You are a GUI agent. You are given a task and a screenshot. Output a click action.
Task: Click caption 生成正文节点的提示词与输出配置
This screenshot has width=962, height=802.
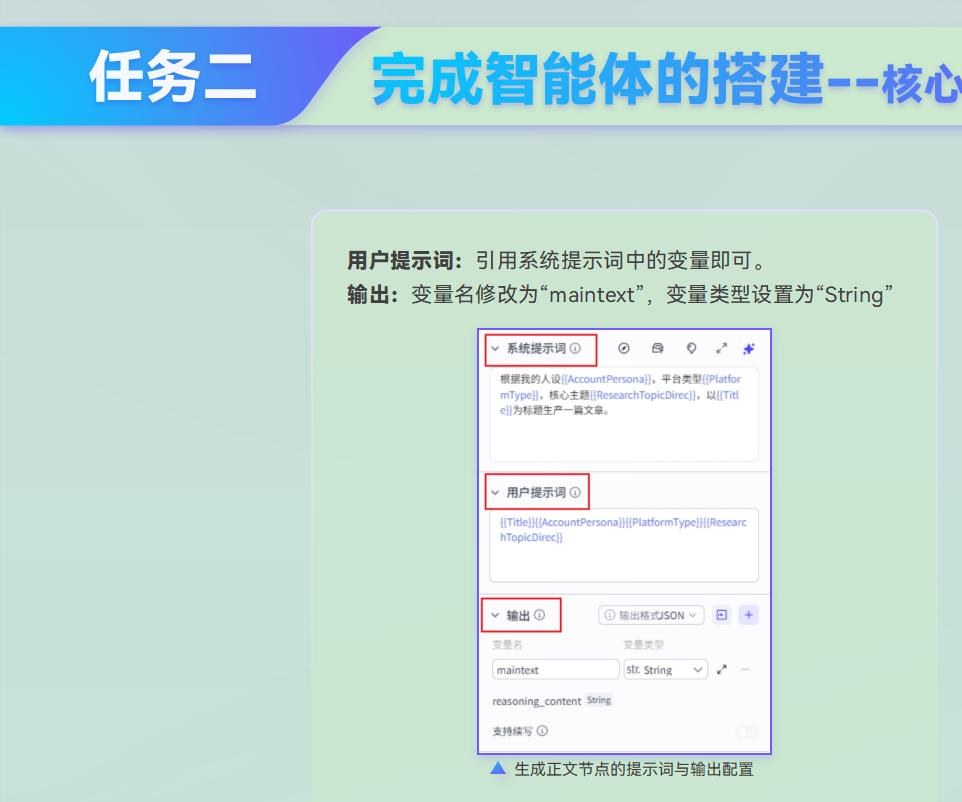pyautogui.click(x=634, y=769)
